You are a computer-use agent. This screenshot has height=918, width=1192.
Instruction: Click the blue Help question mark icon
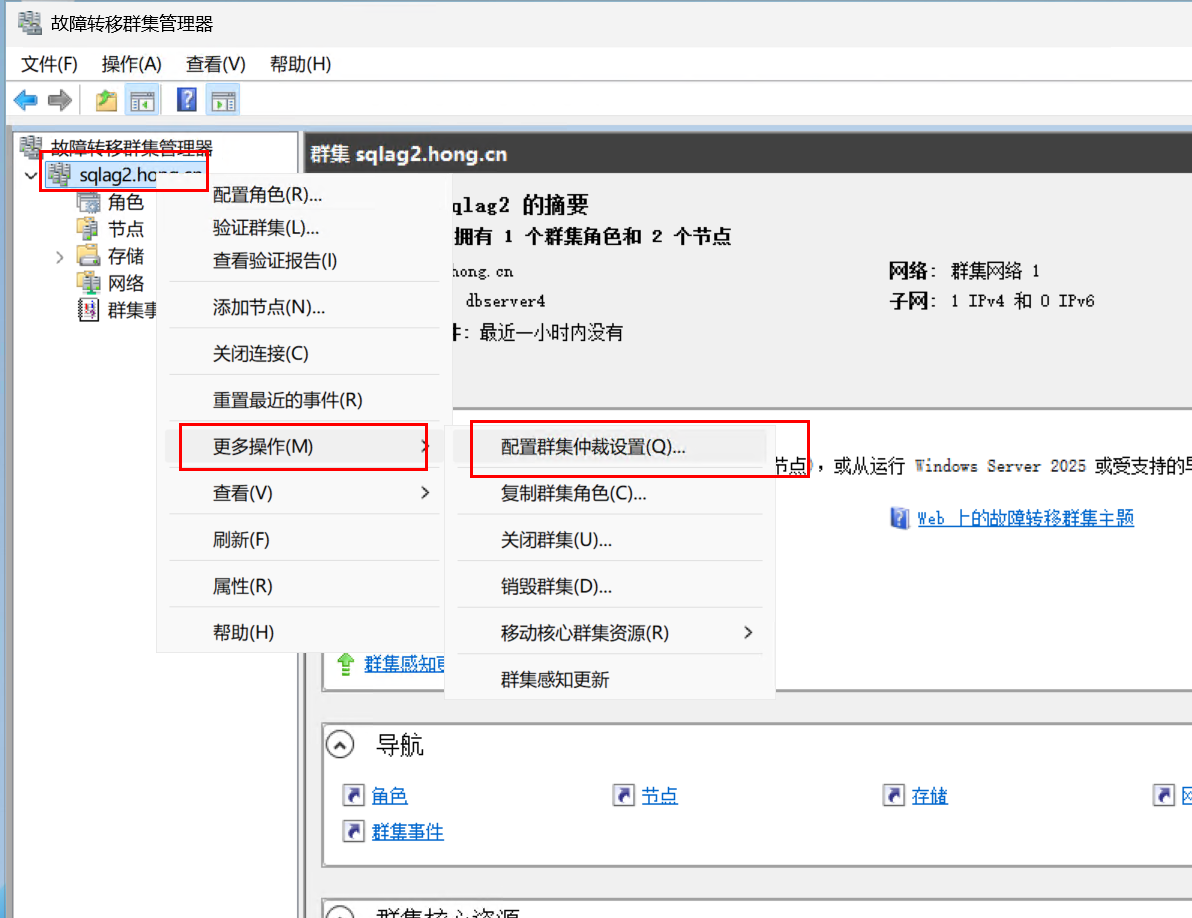point(186,100)
